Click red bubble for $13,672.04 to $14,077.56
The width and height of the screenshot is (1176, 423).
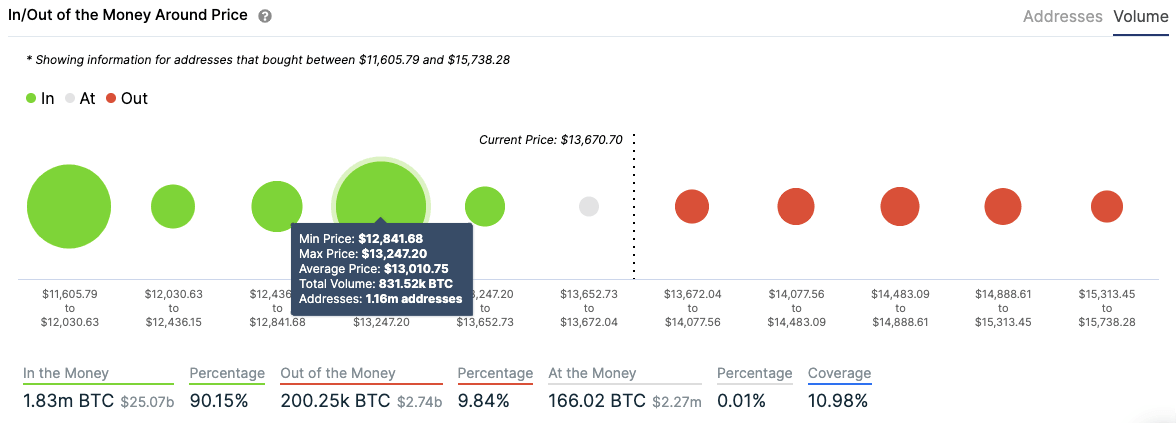point(692,207)
